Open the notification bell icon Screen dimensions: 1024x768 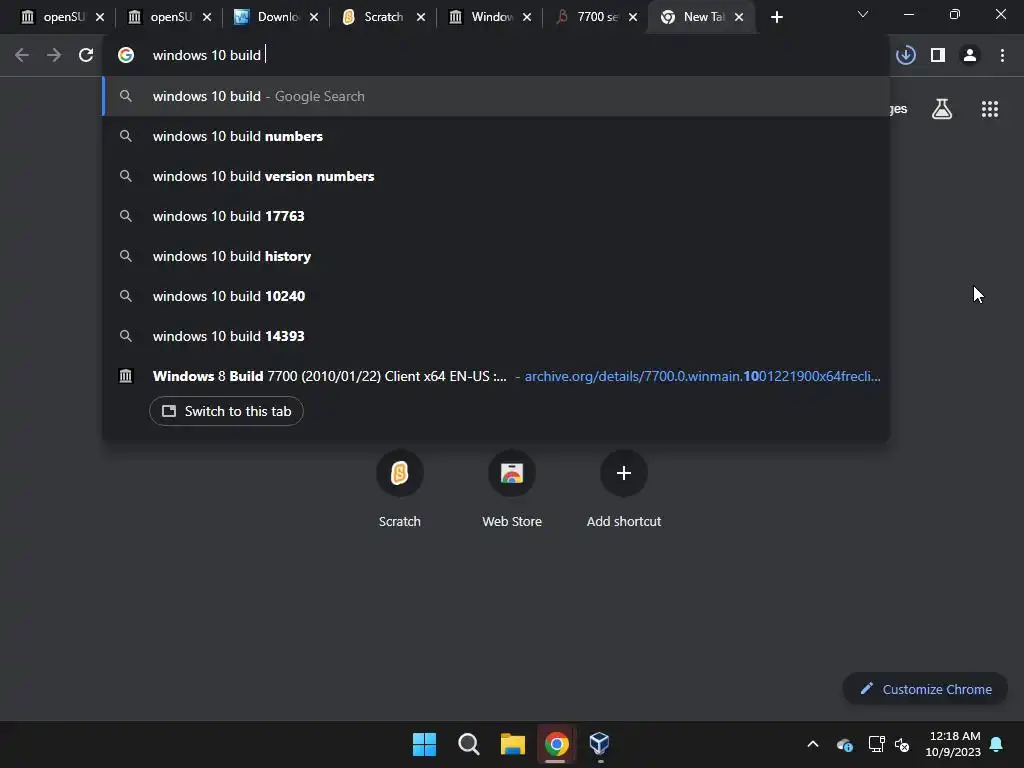pyautogui.click(x=997, y=744)
